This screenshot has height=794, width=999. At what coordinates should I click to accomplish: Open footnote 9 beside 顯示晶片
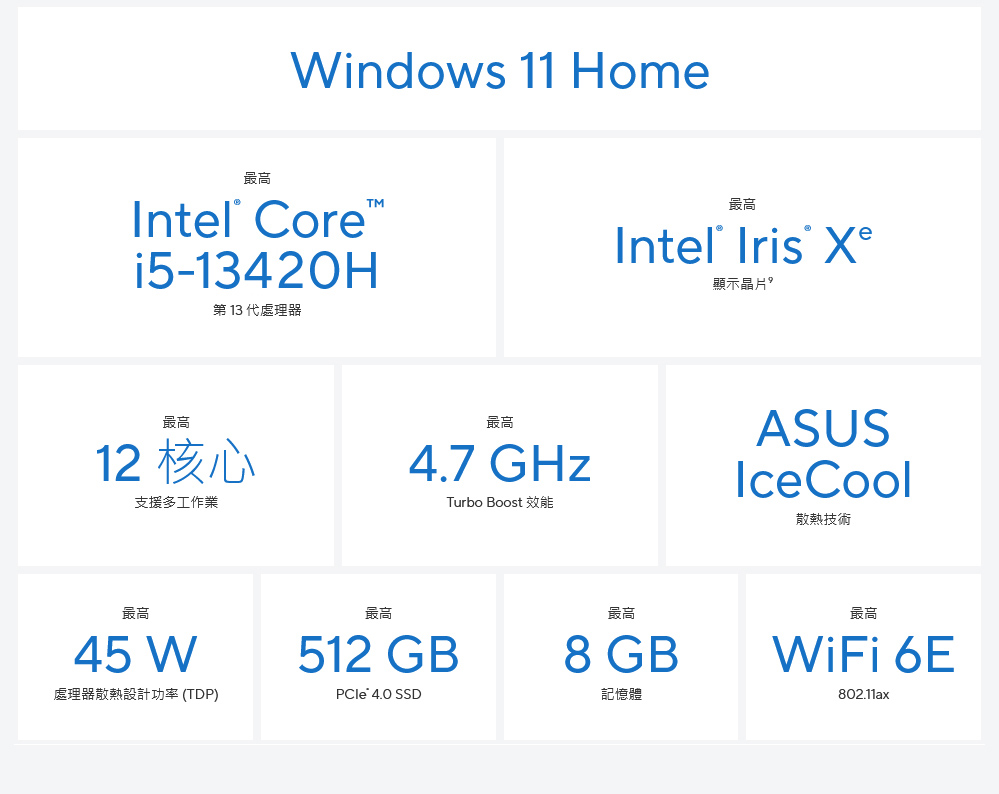[x=771, y=280]
